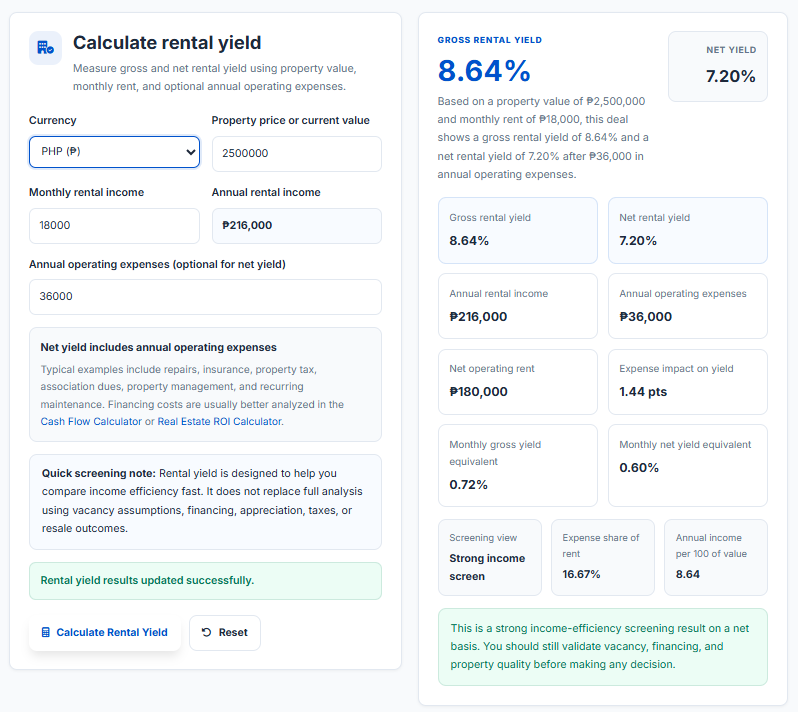Click the large 8.64% gross yield figure
Image resolution: width=798 pixels, height=712 pixels.
pos(484,70)
